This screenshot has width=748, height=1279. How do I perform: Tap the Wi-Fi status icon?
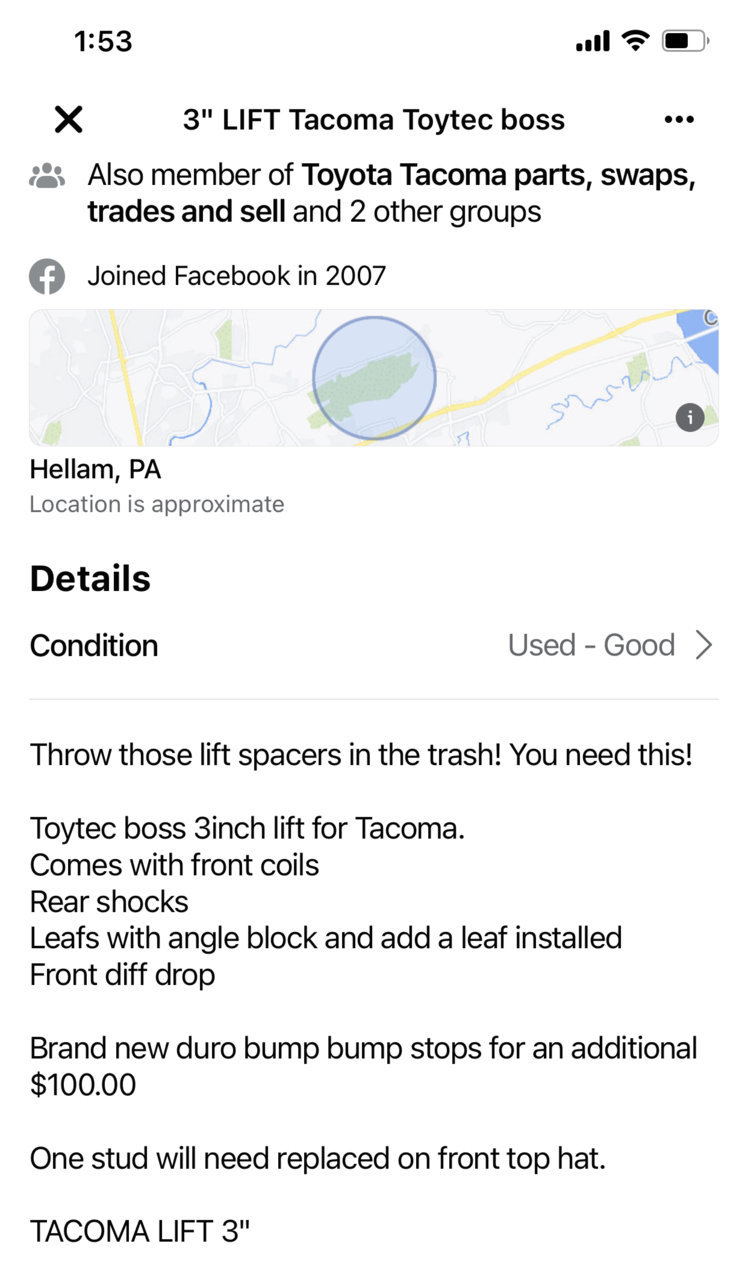pyautogui.click(x=635, y=41)
